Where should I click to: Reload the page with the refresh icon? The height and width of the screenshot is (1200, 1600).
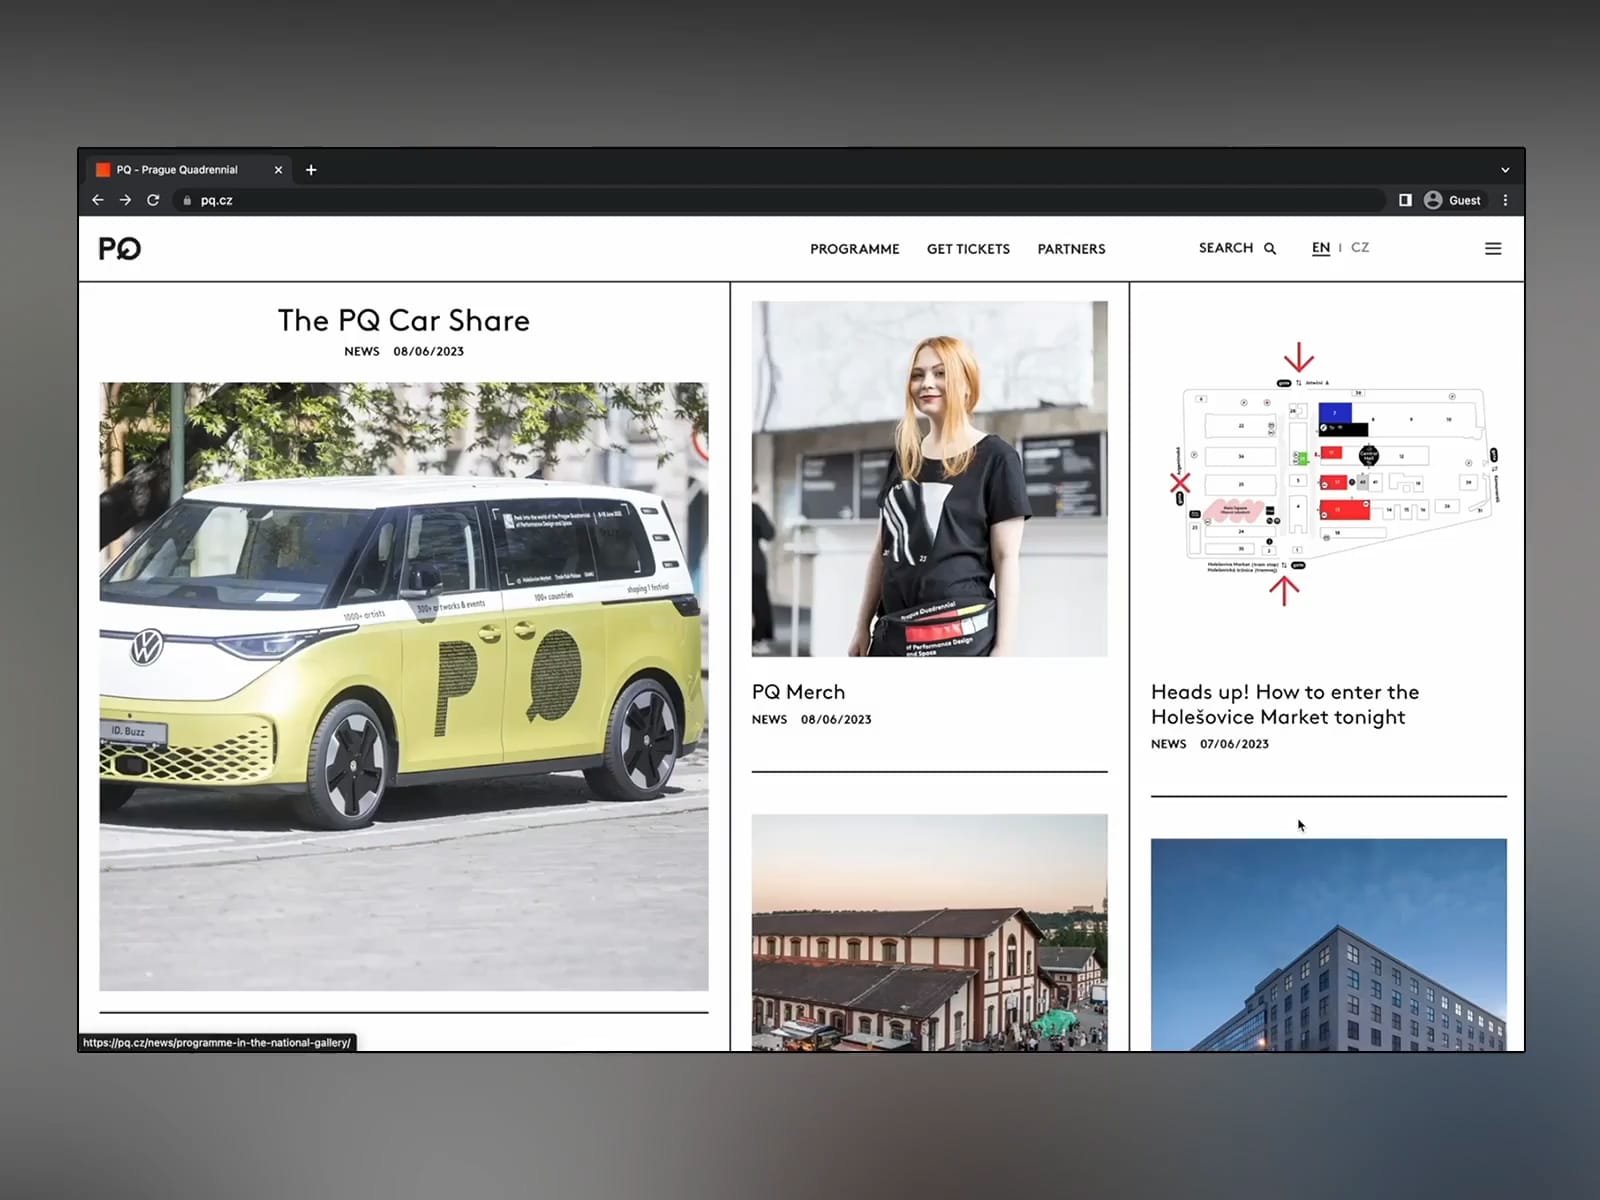(153, 200)
